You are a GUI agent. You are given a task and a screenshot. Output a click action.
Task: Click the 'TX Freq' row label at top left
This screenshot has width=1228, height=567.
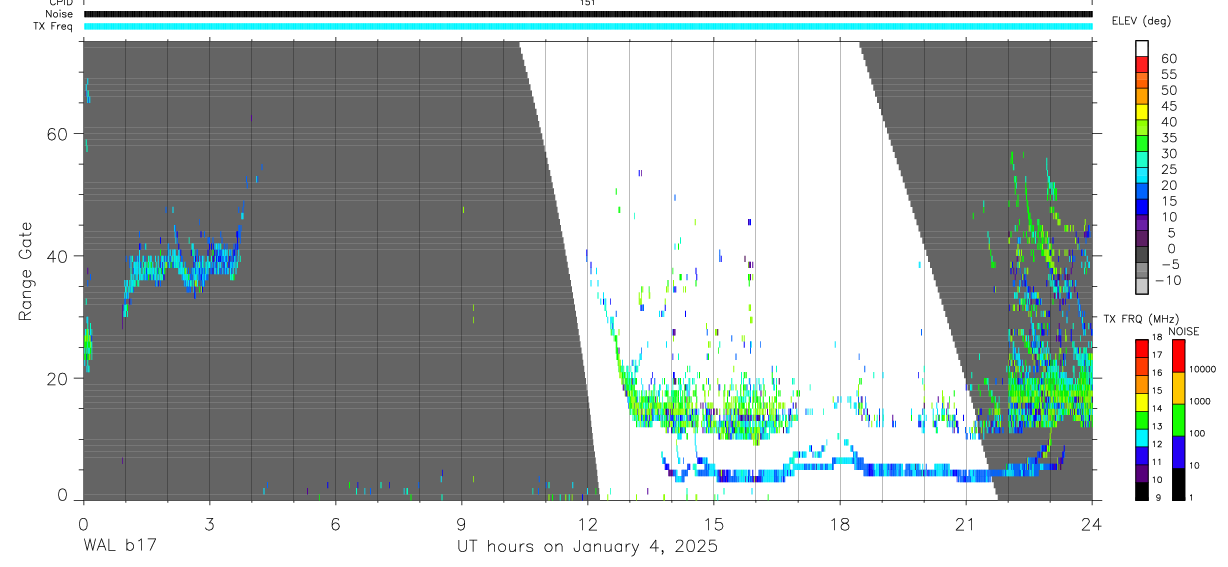click(54, 26)
